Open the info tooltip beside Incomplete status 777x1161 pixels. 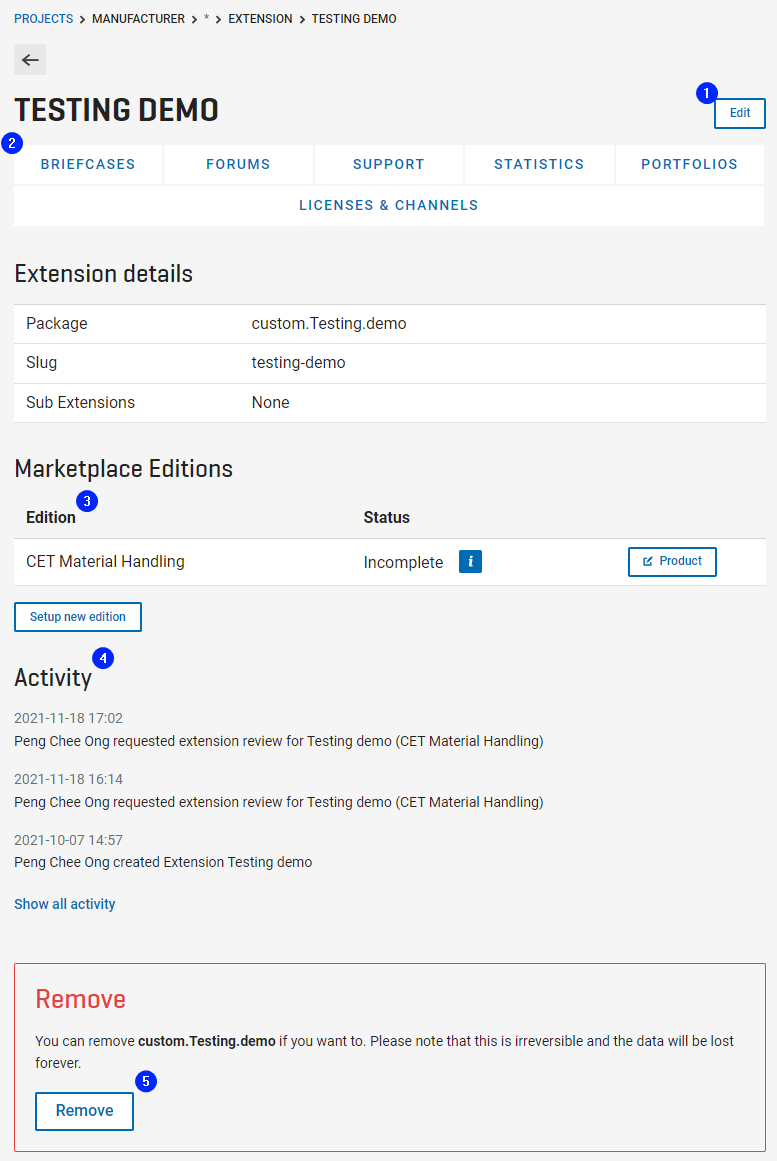coord(470,561)
